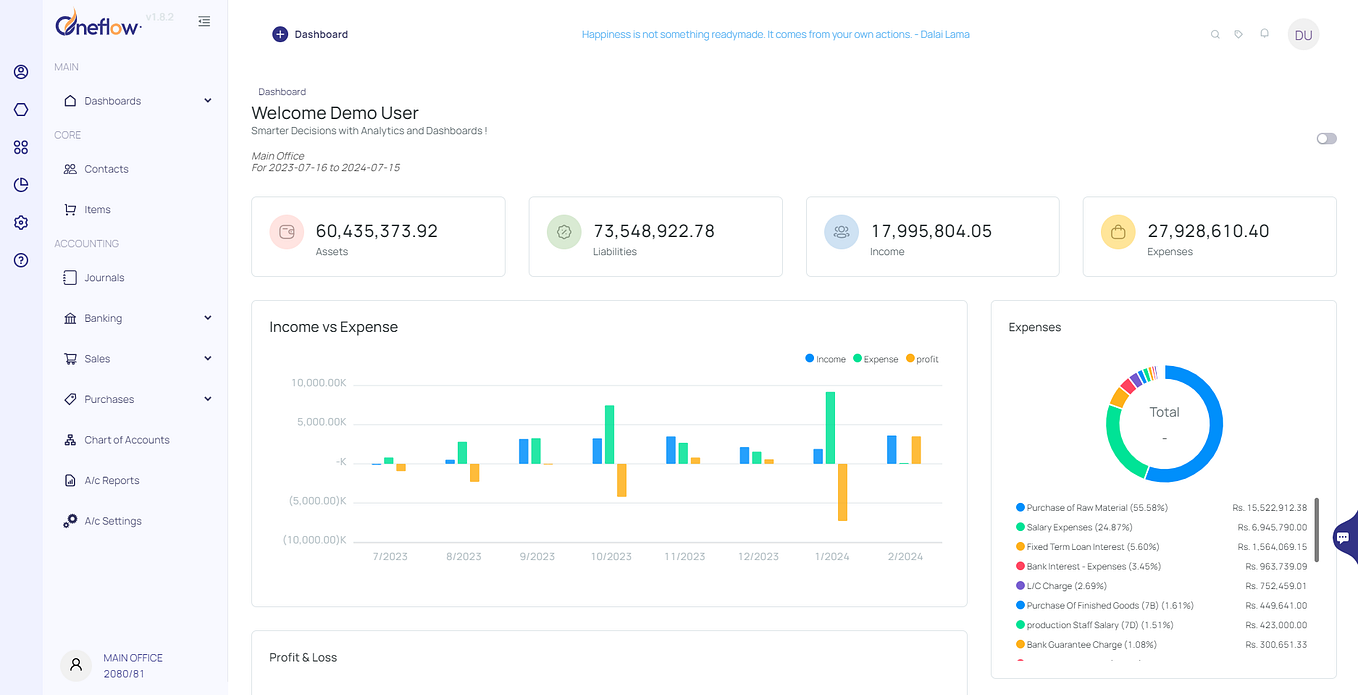The width and height of the screenshot is (1358, 695).
Task: Toggle the Income legend series
Action: (825, 359)
